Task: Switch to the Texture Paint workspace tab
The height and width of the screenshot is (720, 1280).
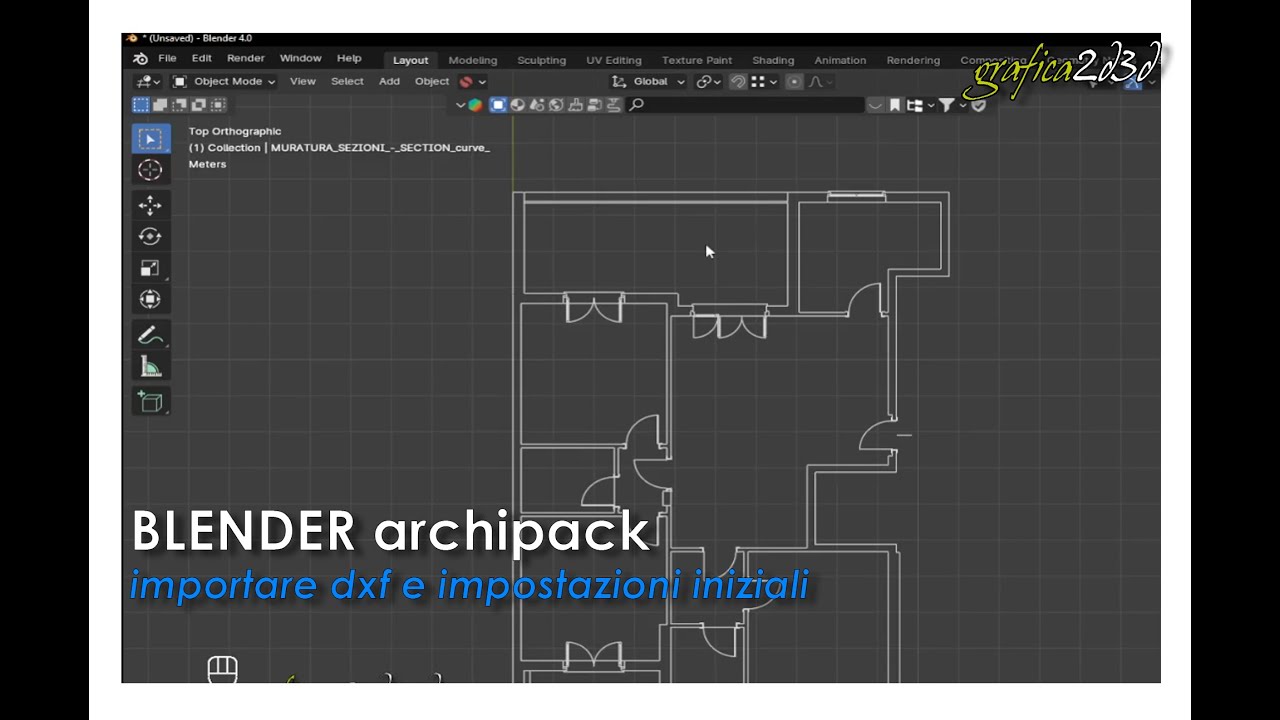Action: (x=697, y=60)
